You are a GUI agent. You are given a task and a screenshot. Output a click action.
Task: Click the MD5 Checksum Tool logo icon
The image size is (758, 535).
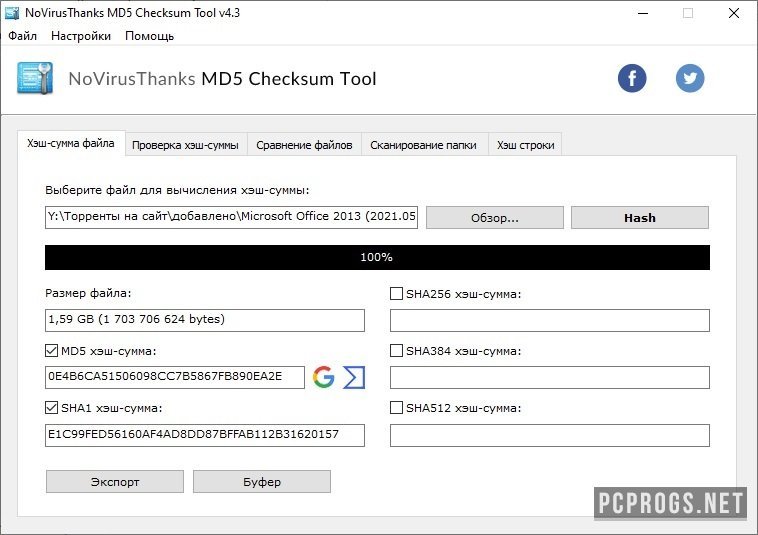pyautogui.click(x=35, y=79)
